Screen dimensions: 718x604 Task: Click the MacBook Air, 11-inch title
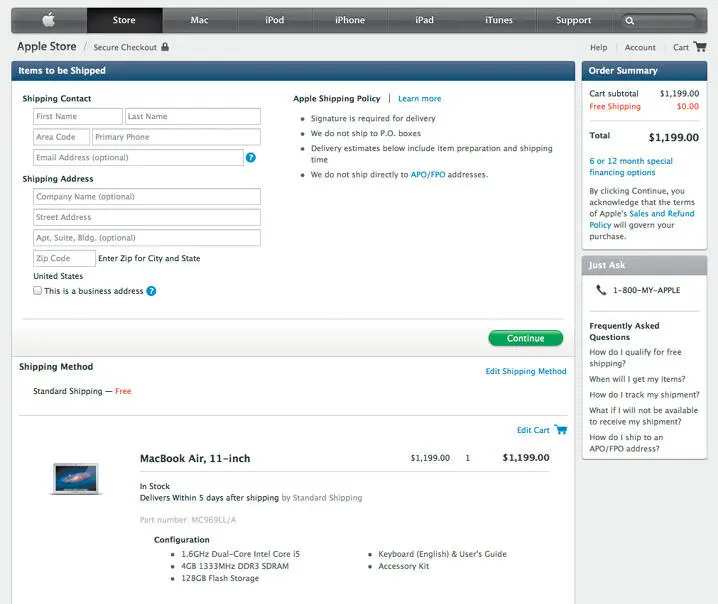(x=195, y=458)
